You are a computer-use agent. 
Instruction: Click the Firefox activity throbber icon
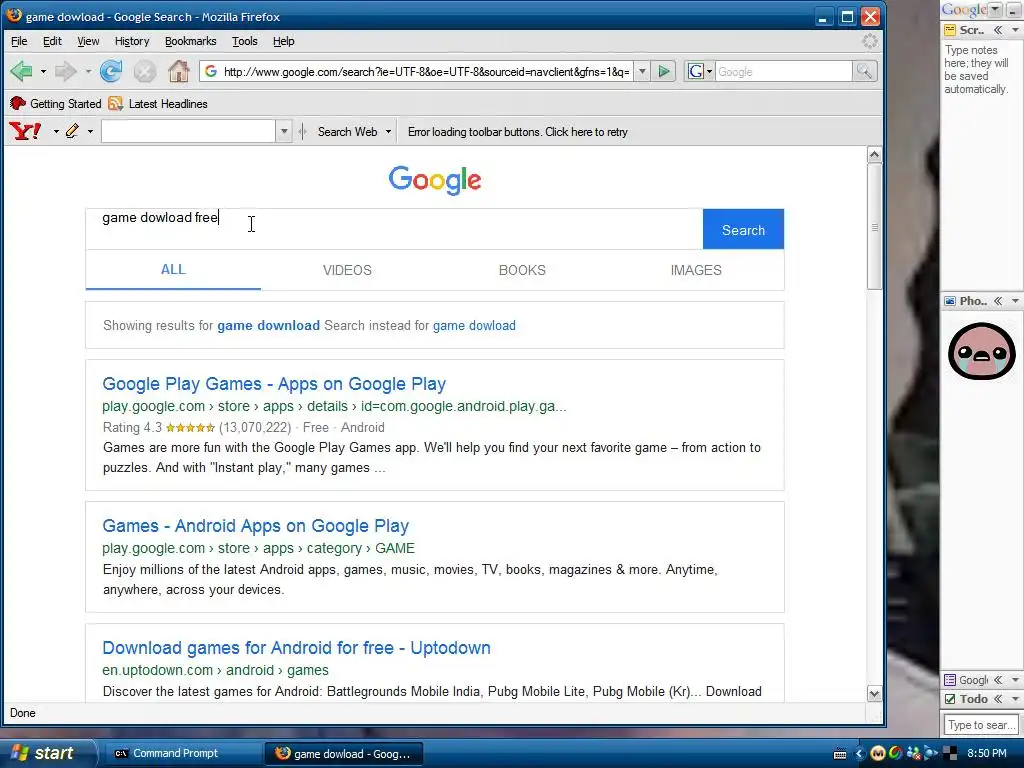click(870, 41)
